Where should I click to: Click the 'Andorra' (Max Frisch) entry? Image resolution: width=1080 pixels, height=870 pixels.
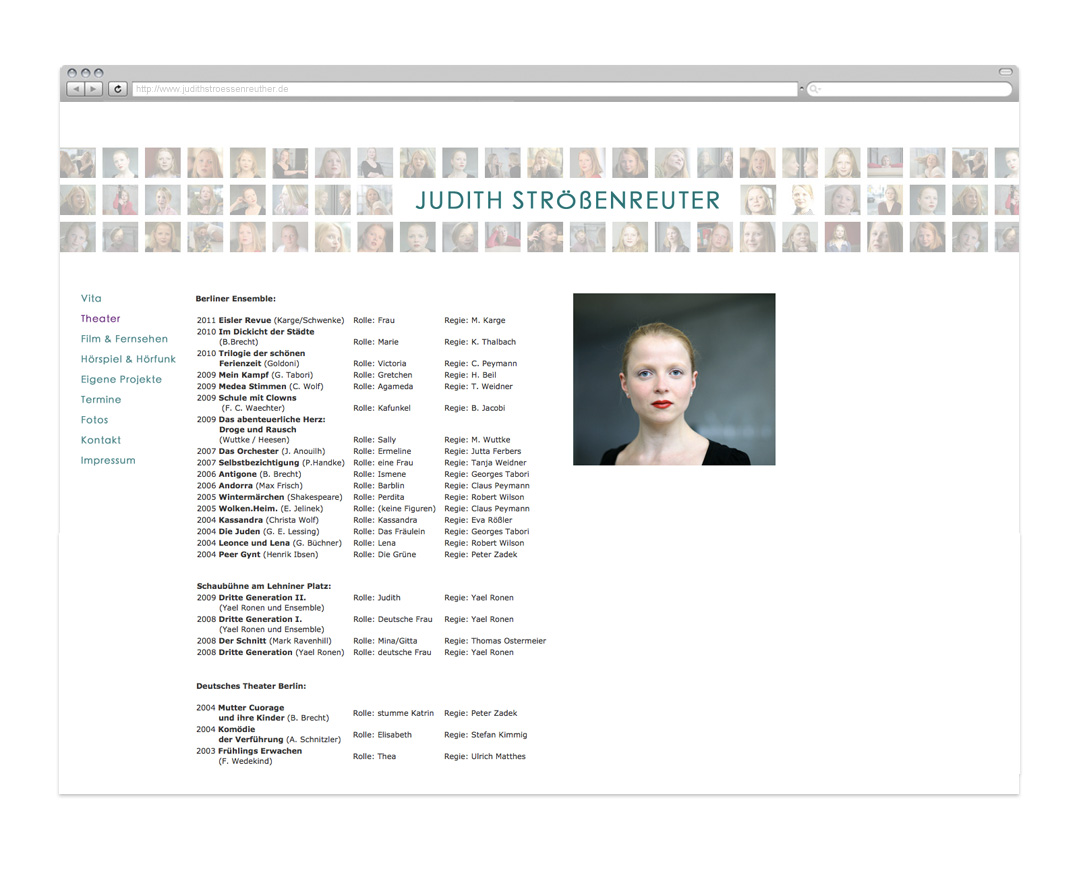point(249,486)
